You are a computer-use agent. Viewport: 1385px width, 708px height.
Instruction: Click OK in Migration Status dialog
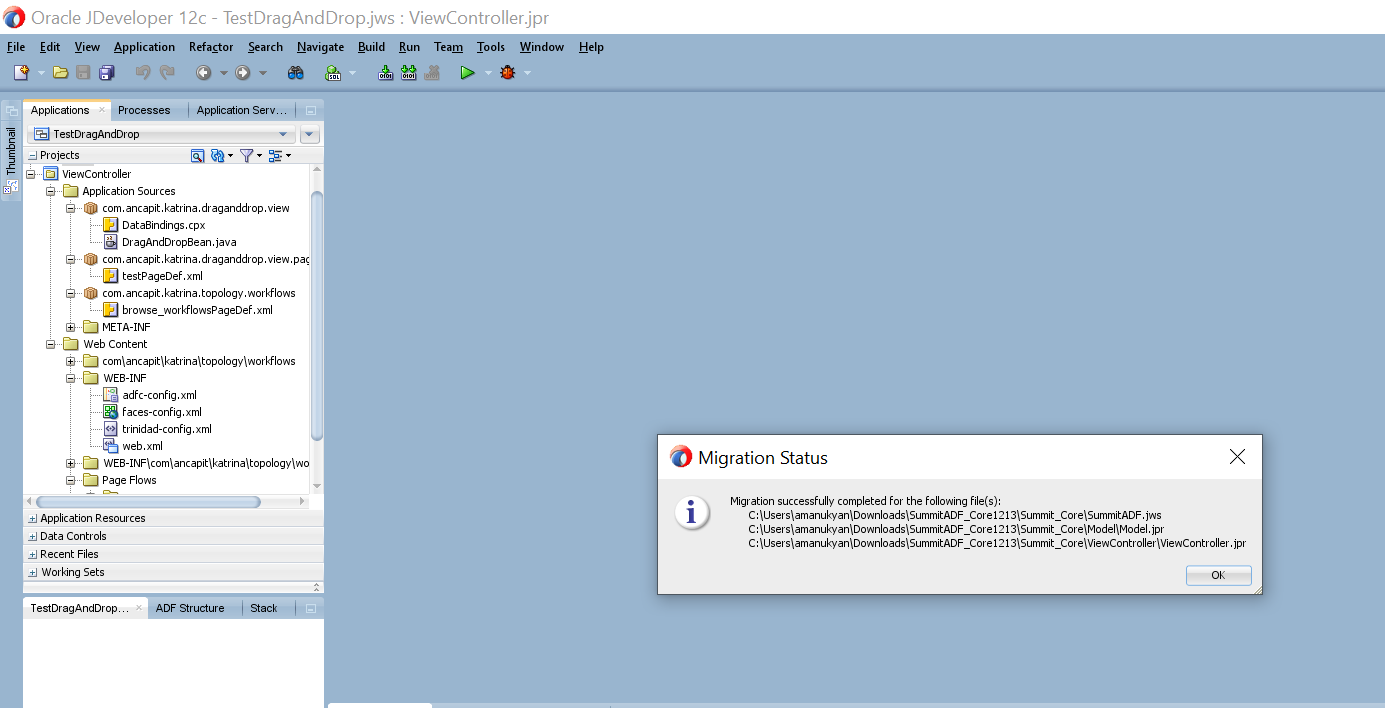[x=1218, y=575]
